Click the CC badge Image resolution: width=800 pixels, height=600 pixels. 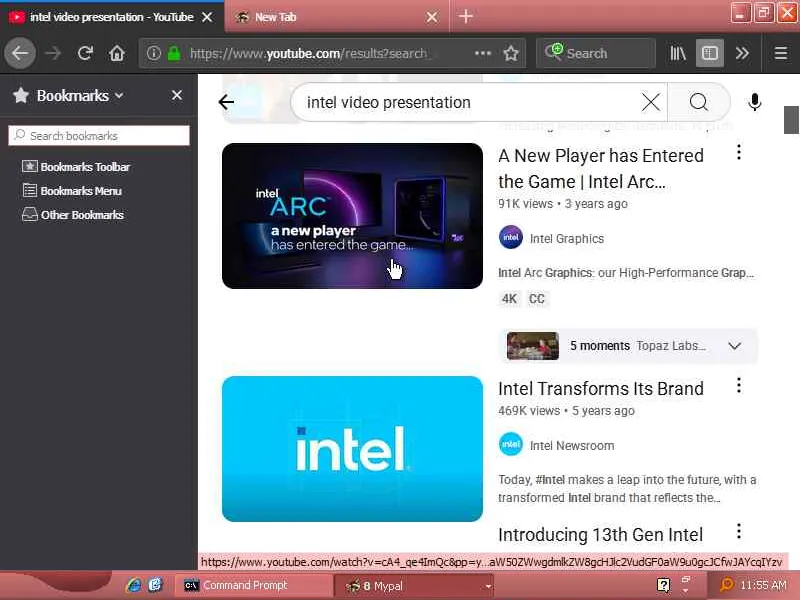click(x=537, y=298)
